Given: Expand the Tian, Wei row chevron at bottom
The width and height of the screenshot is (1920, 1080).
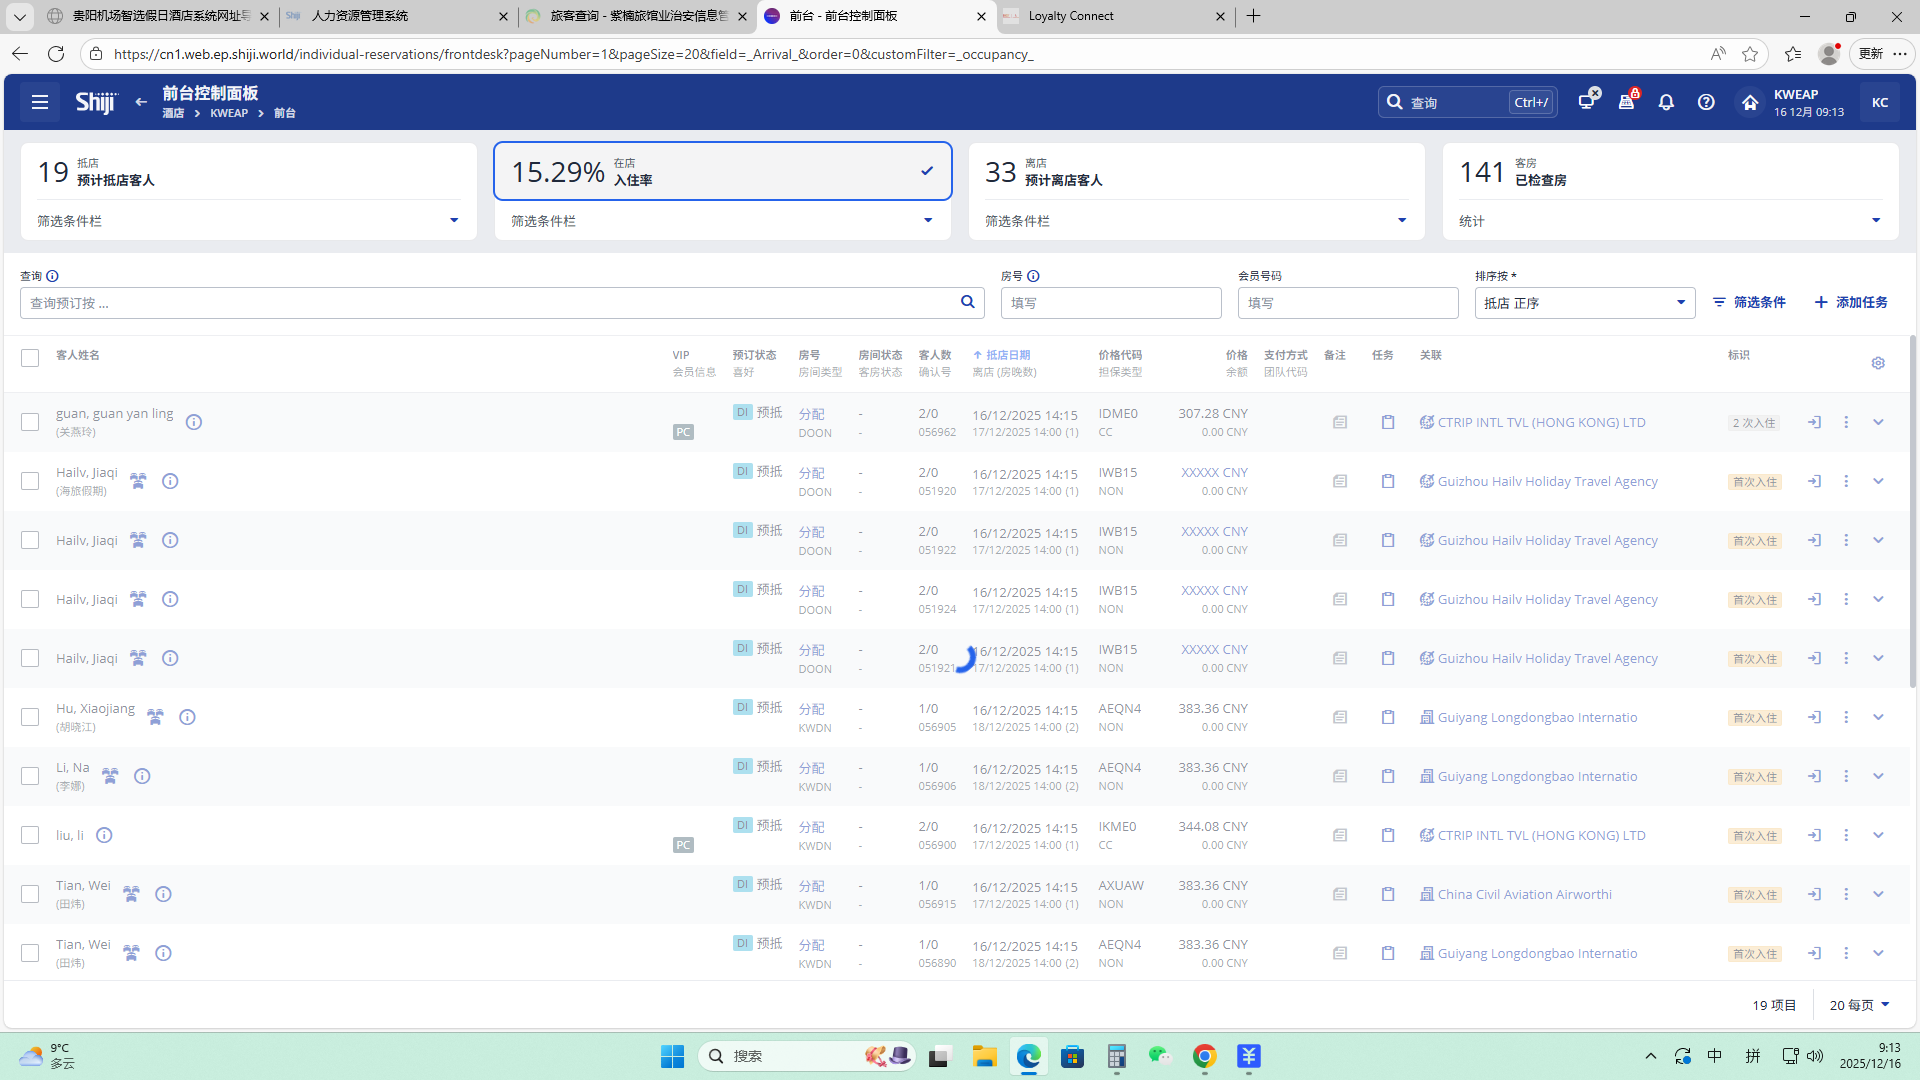Looking at the screenshot, I should (1878, 953).
